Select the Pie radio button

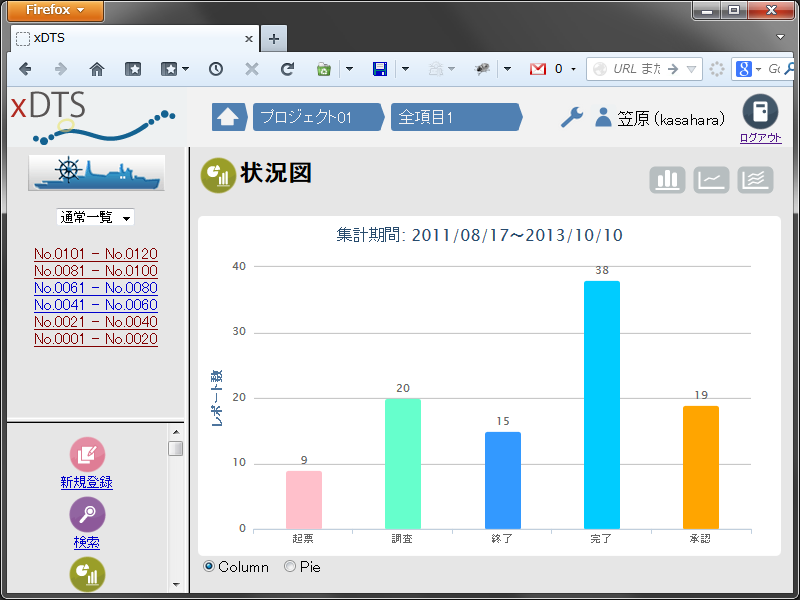click(x=290, y=566)
